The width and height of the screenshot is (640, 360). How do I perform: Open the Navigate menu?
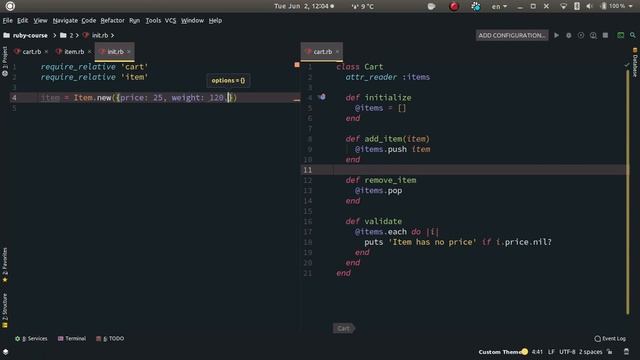tap(65, 20)
